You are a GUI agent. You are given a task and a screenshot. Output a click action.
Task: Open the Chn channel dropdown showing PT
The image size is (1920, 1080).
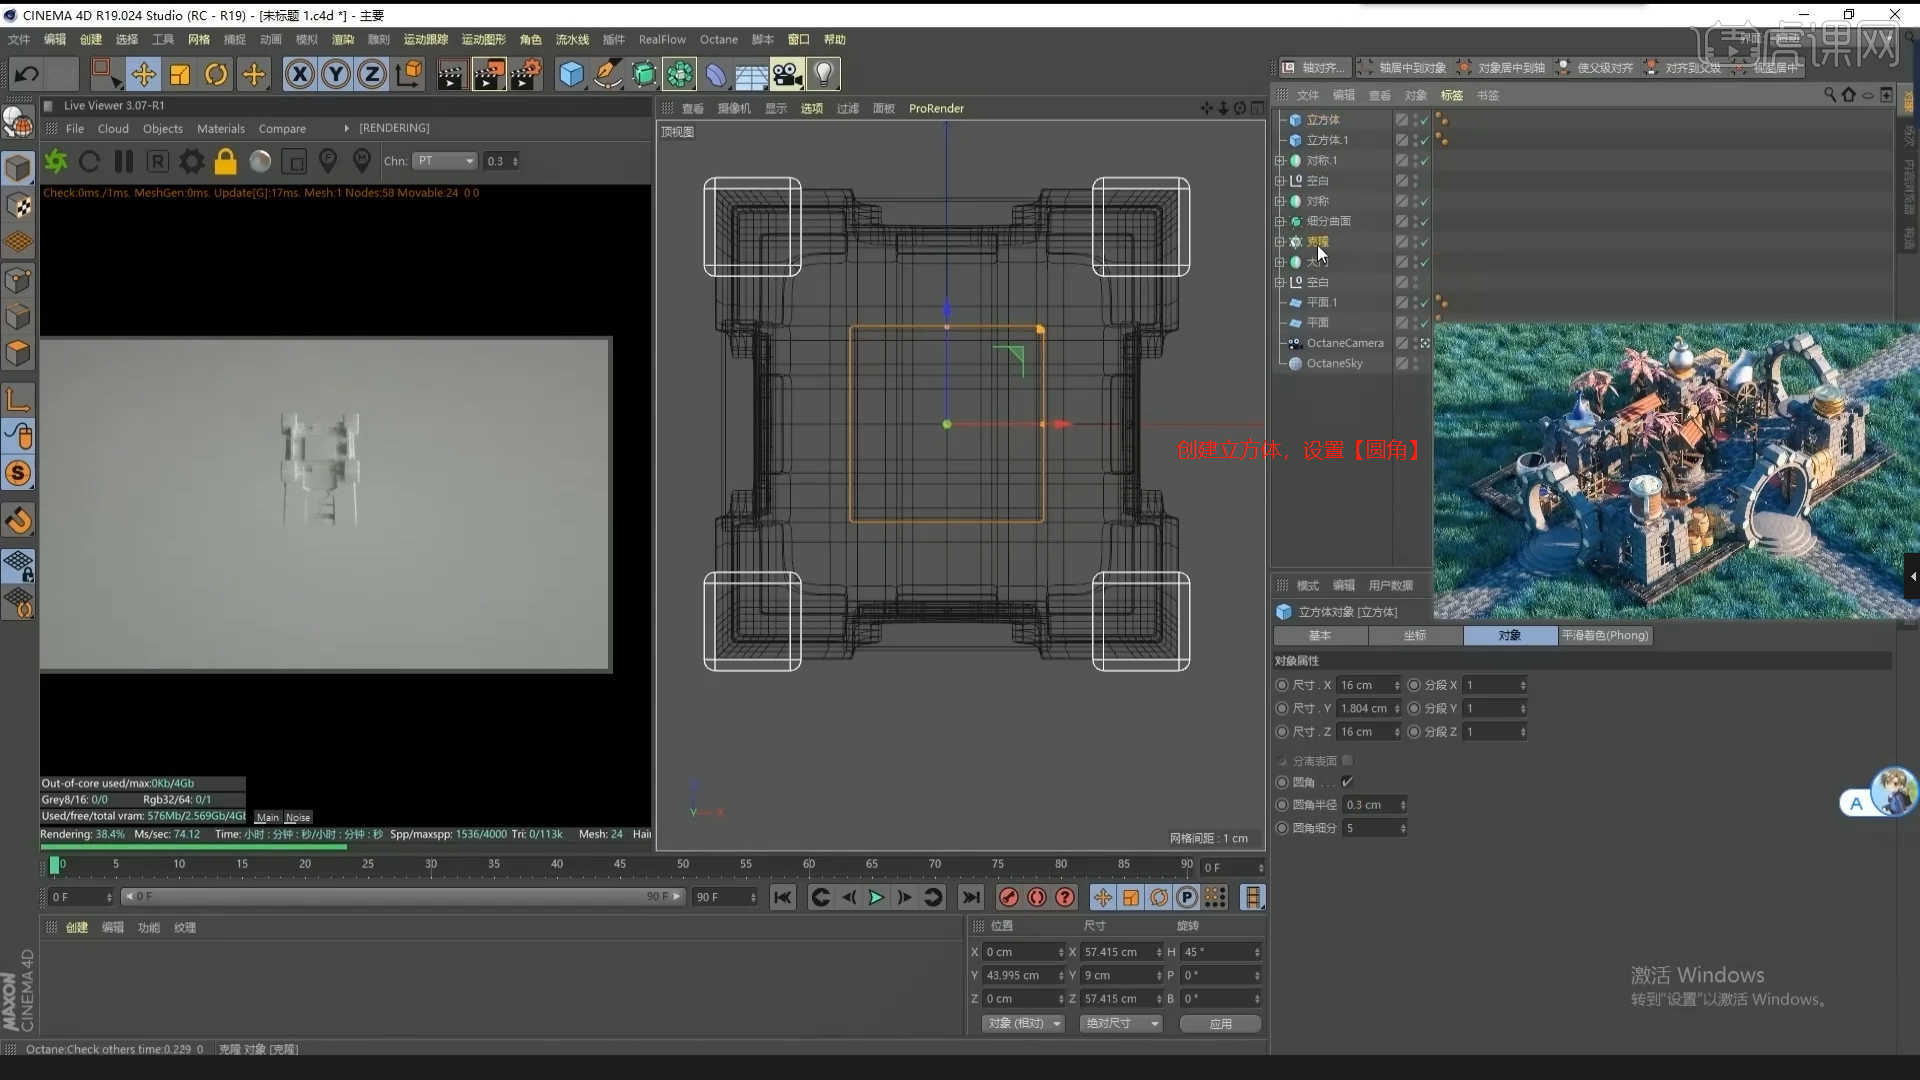click(444, 160)
